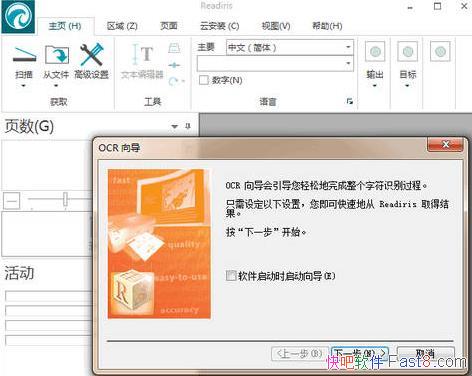The image size is (472, 376).
Task: Click the Pages (页数) panel title
Action: 29,126
